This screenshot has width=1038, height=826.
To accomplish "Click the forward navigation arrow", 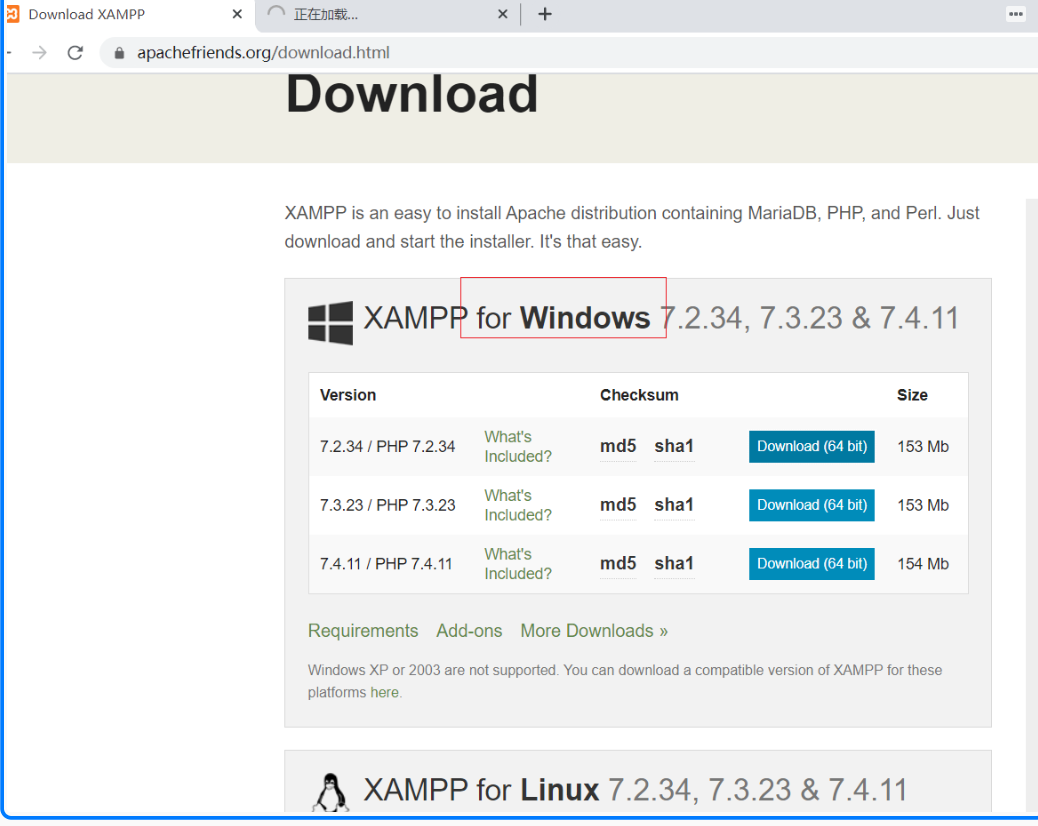I will pyautogui.click(x=40, y=52).
